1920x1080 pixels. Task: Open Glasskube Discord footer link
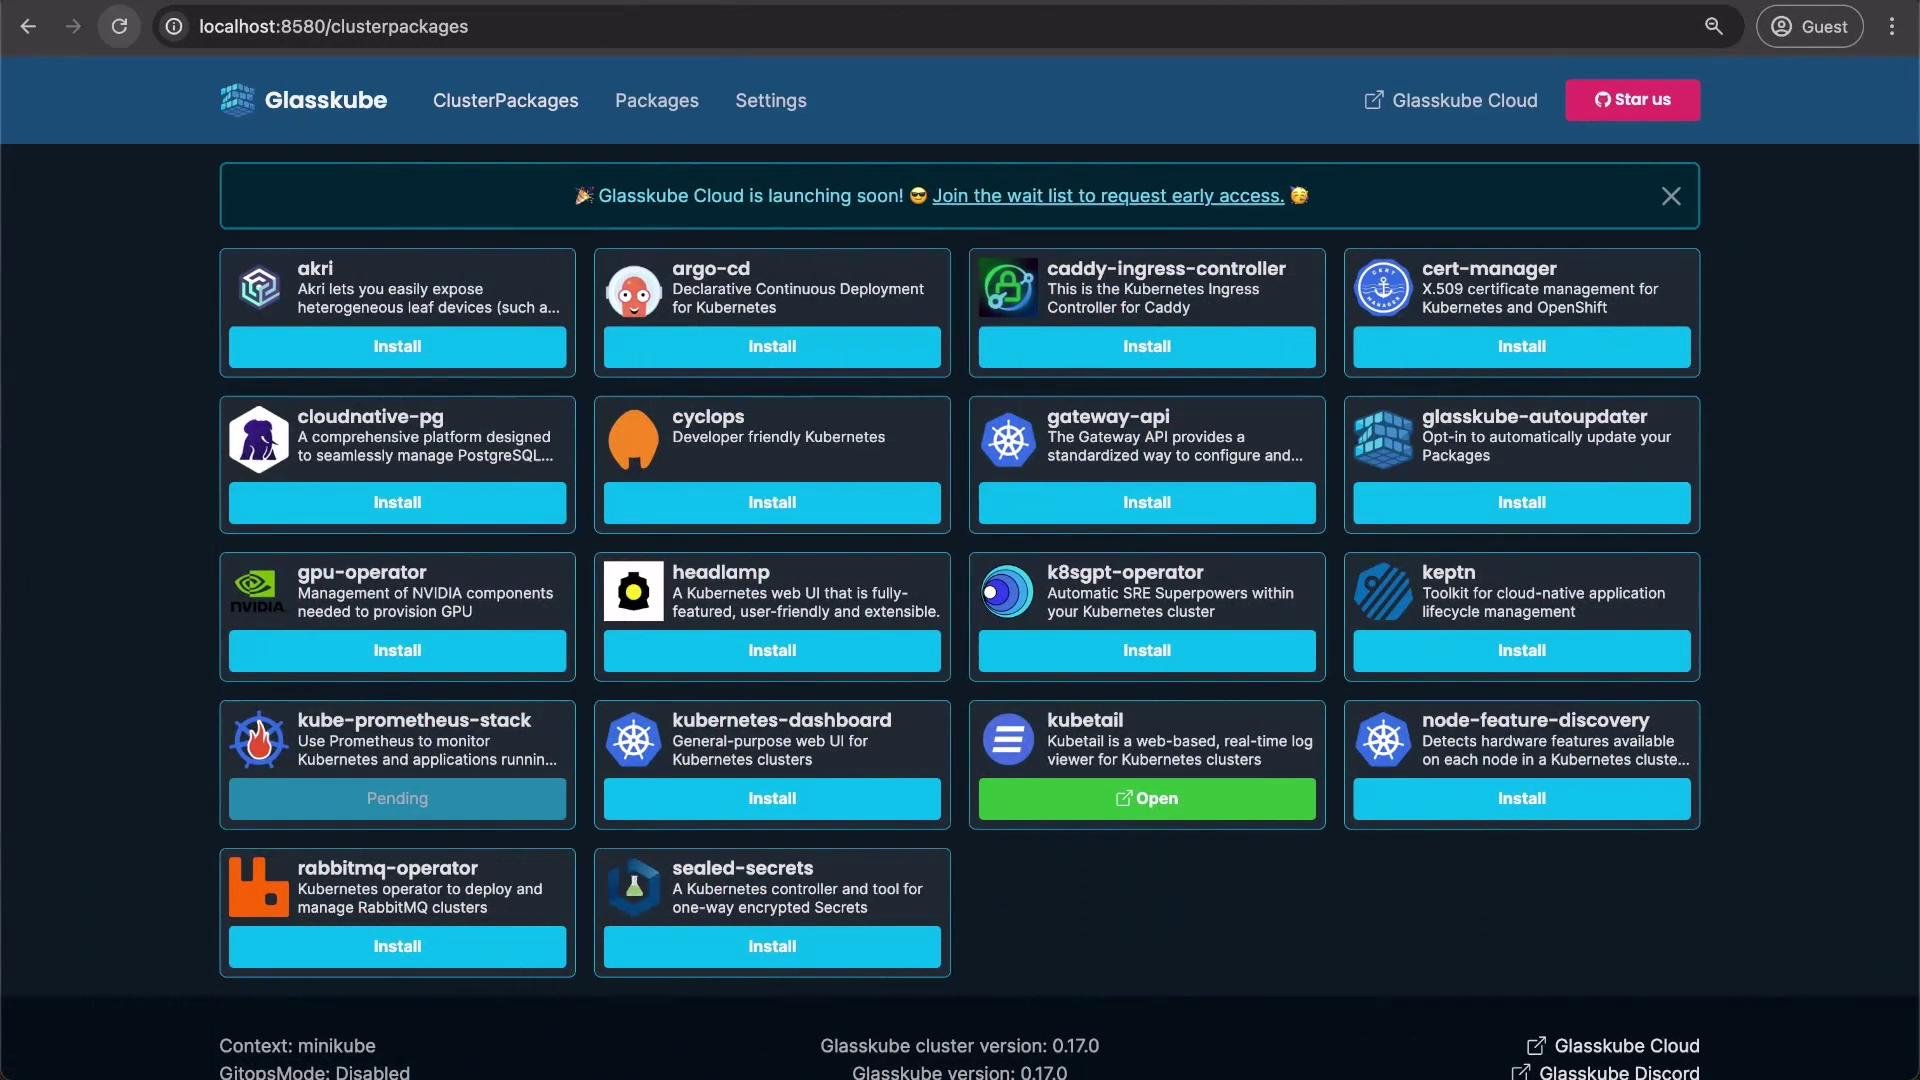pos(1606,1072)
